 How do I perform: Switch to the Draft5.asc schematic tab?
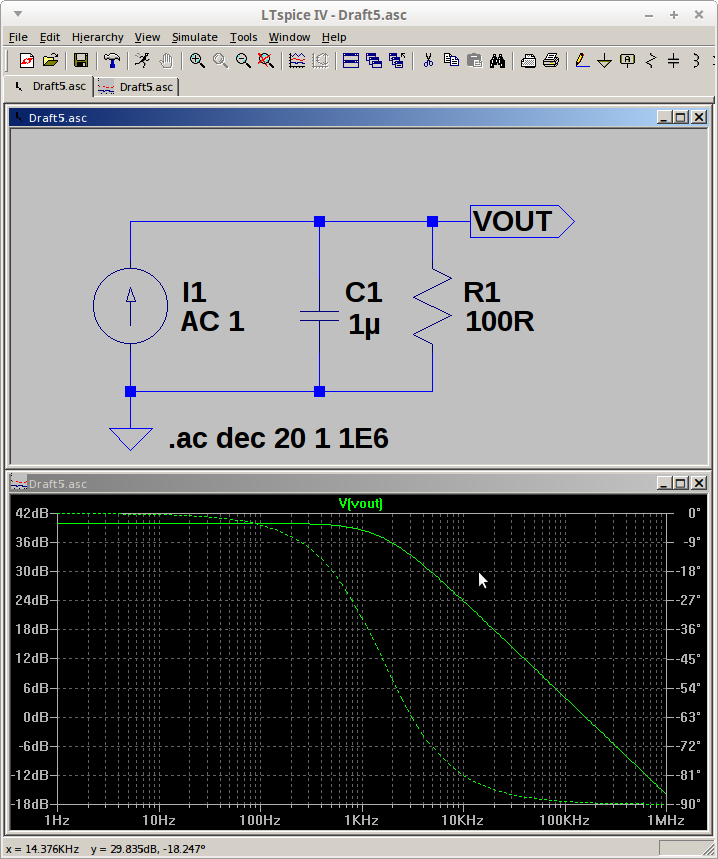[50, 87]
